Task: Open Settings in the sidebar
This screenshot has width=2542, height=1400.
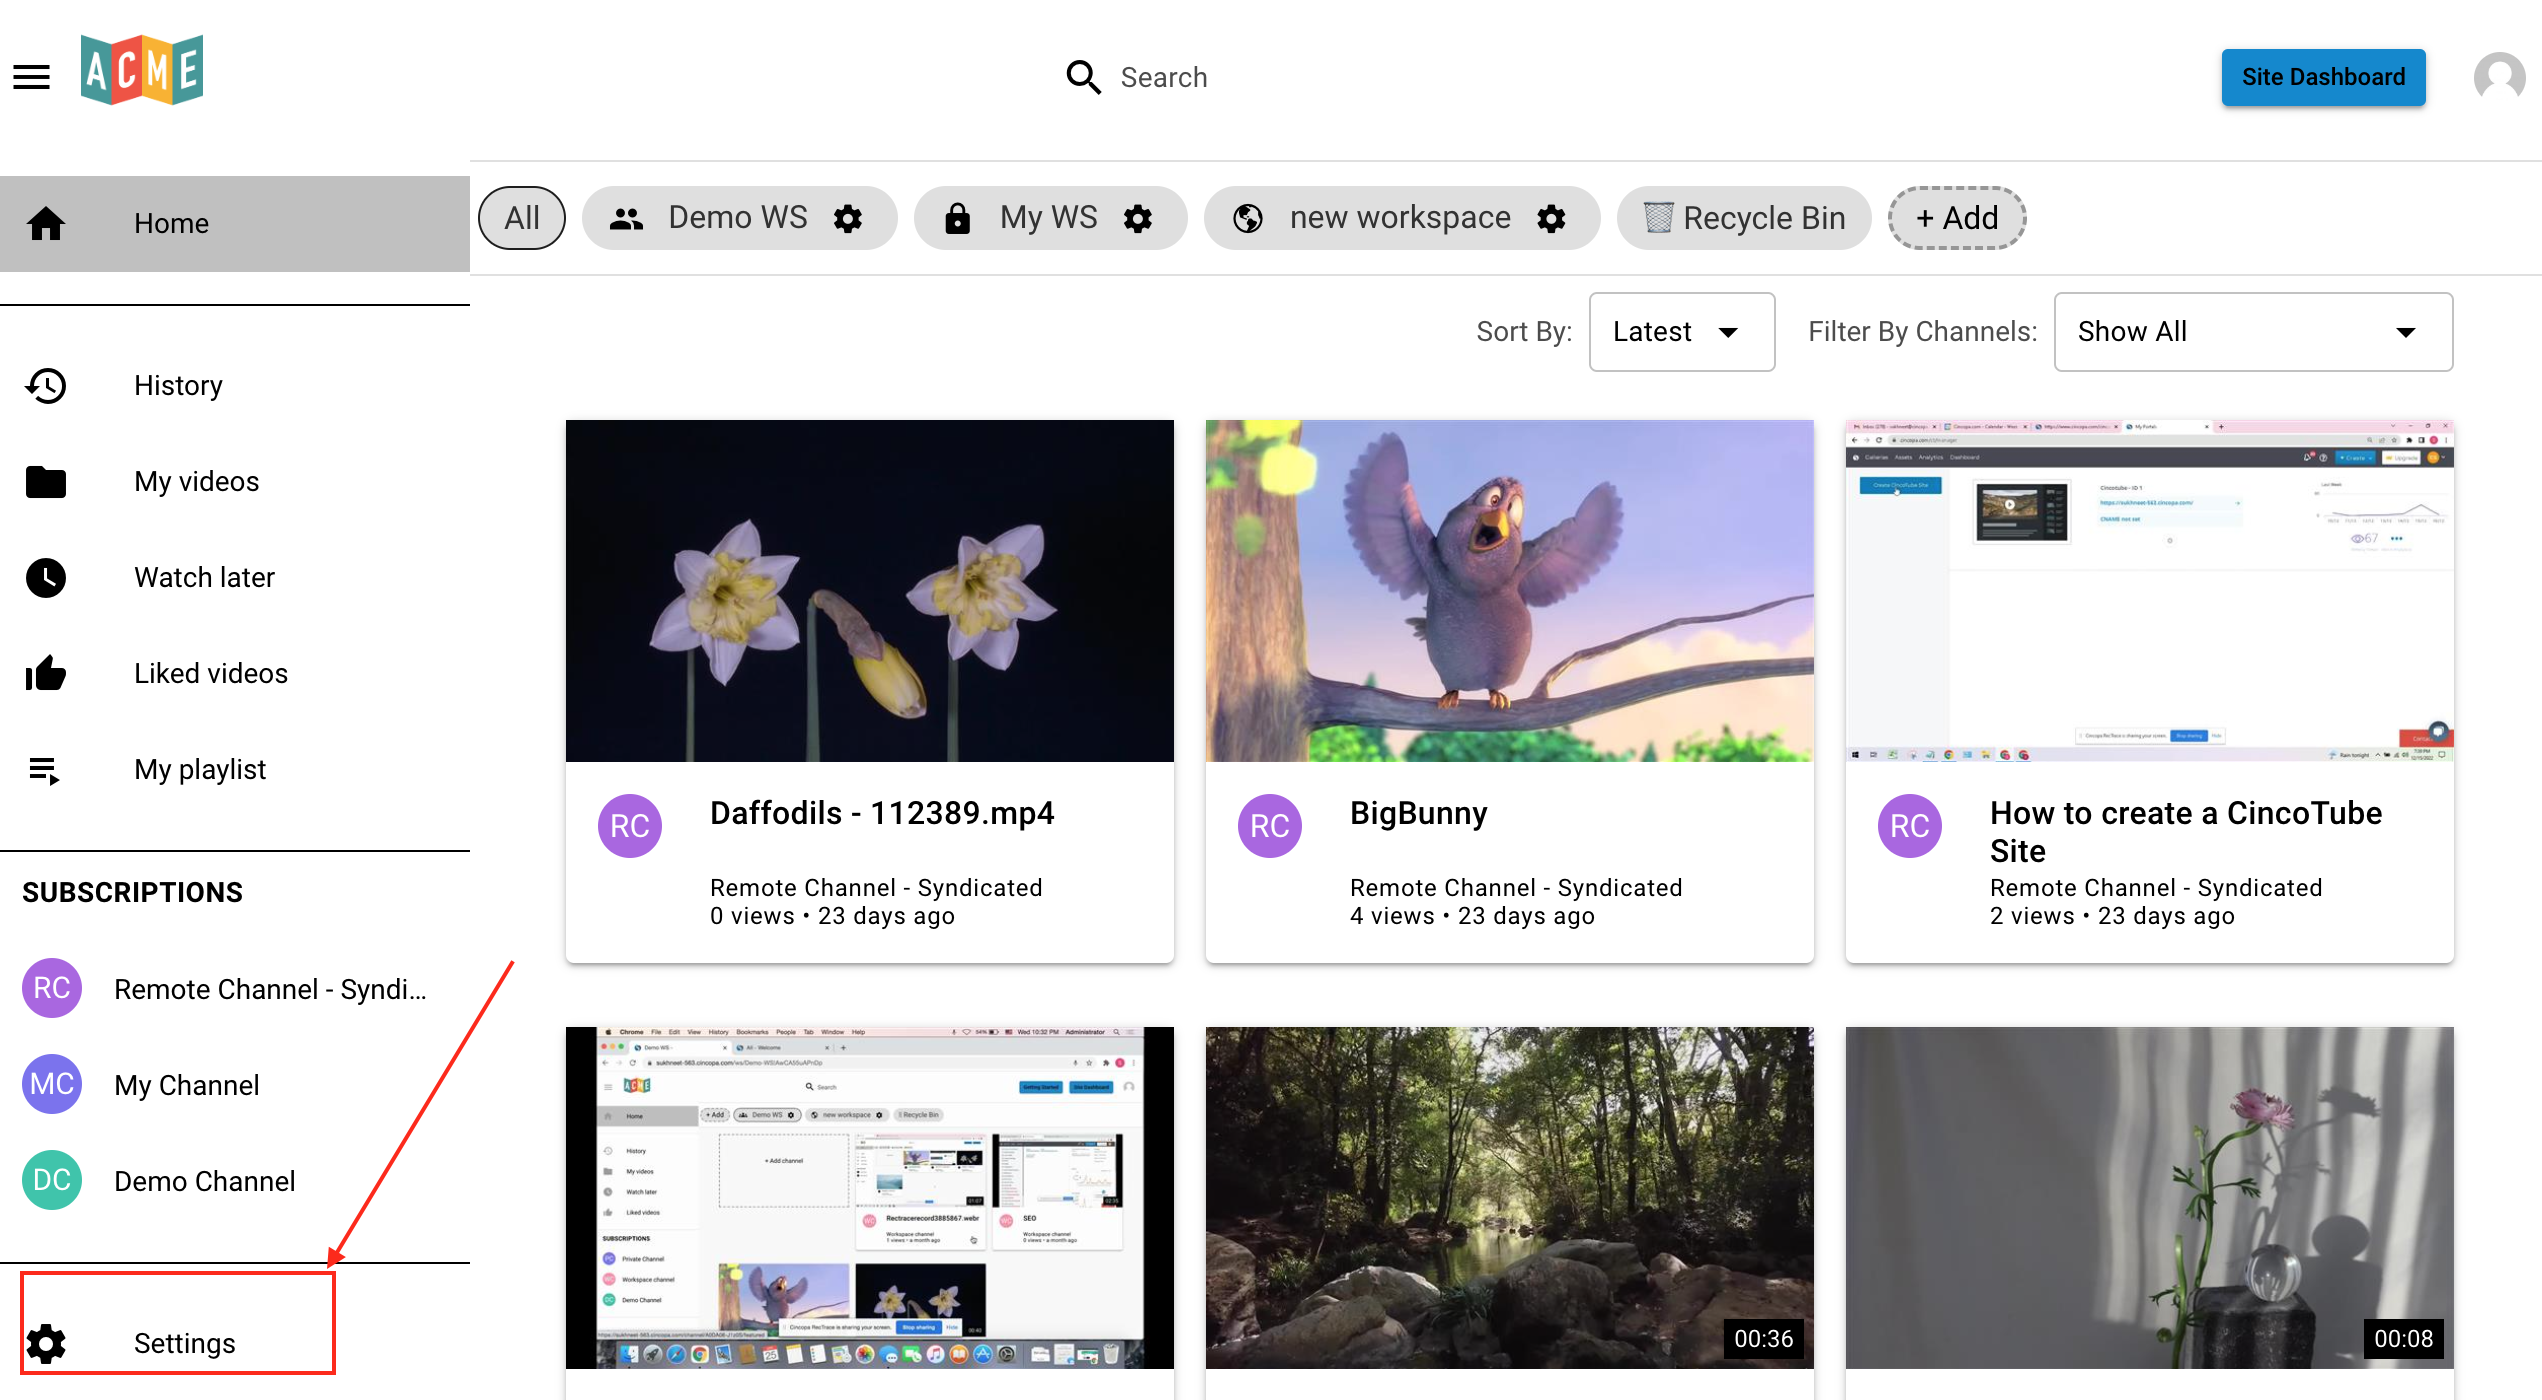Action: tap(184, 1343)
